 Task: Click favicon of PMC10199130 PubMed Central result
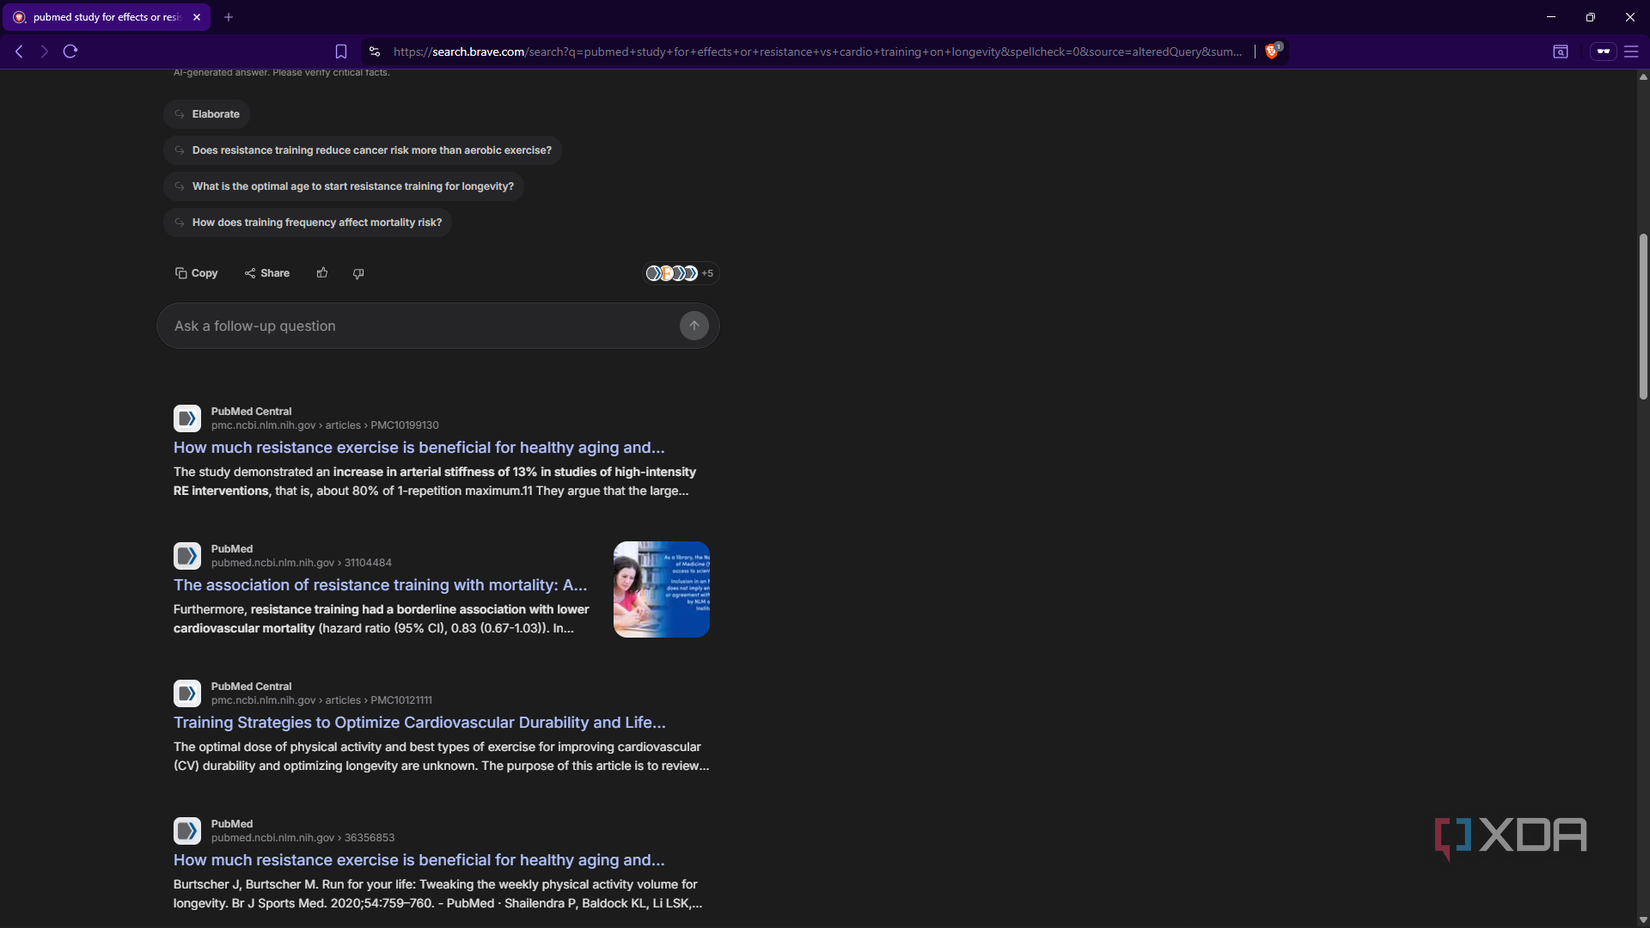coord(187,418)
